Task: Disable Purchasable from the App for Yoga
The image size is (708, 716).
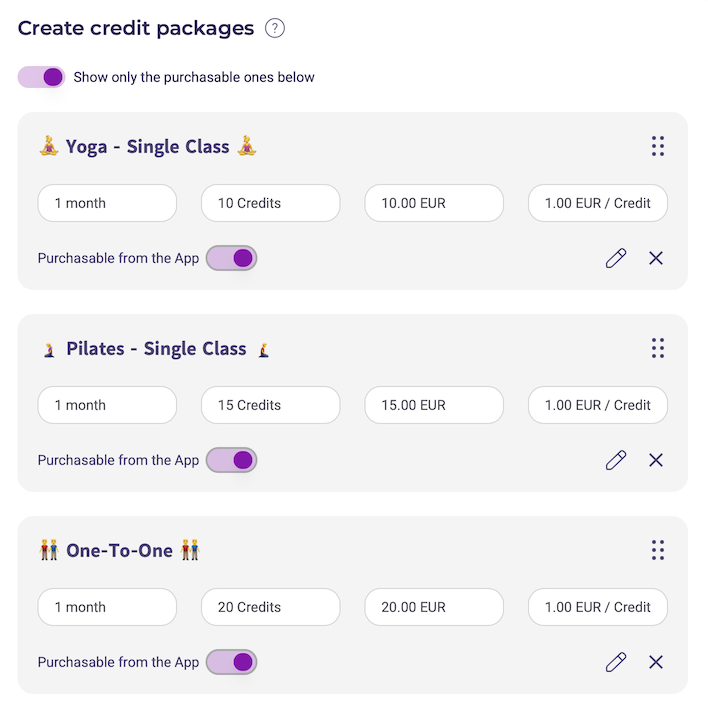Action: click(x=232, y=258)
